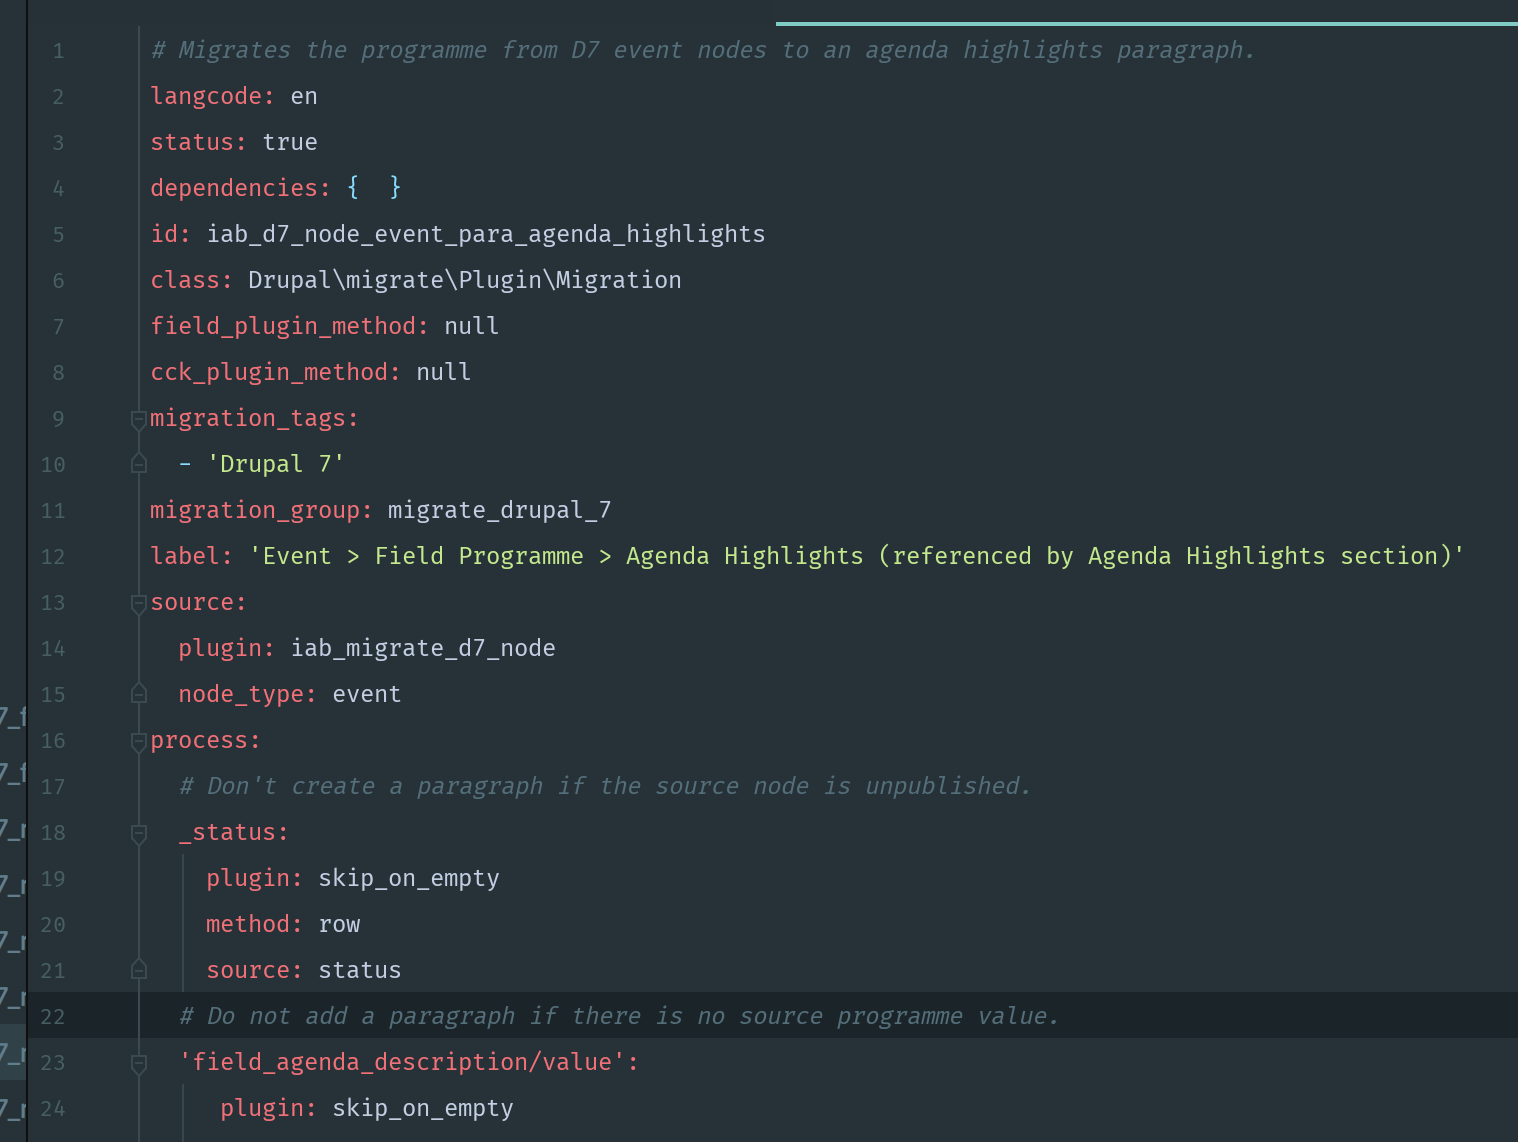Click the label key on line 12
Viewport: 1518px width, 1142px height.
coord(191,556)
